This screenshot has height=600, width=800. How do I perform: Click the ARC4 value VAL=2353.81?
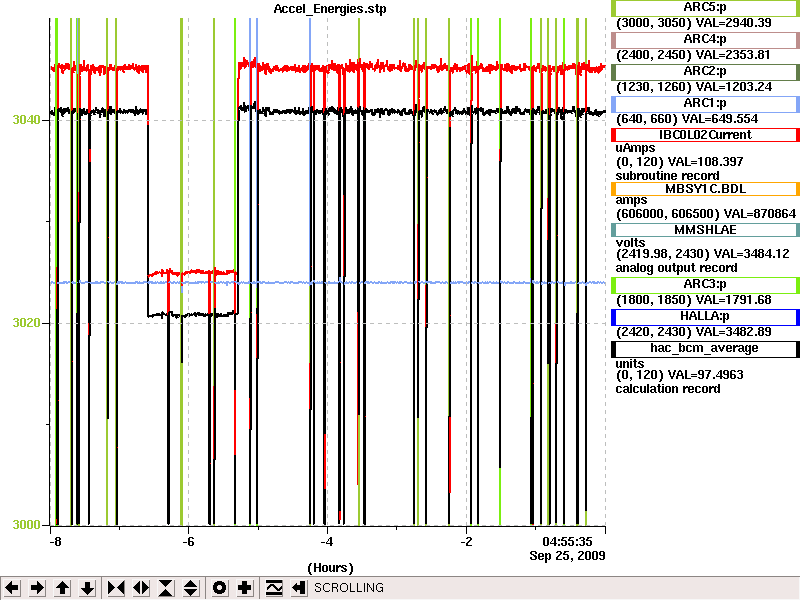coord(733,55)
